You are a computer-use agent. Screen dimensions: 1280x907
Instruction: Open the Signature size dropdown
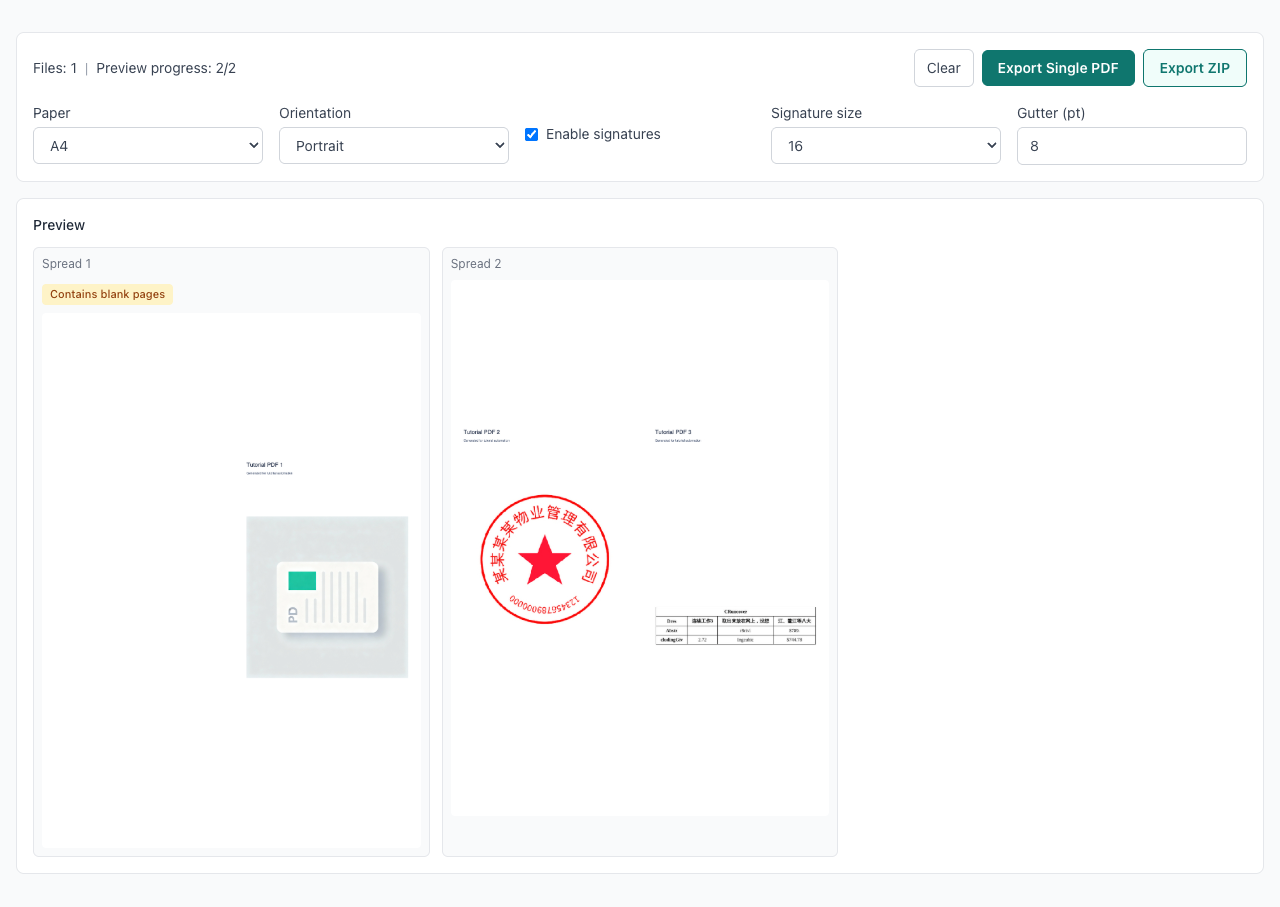[x=885, y=146]
